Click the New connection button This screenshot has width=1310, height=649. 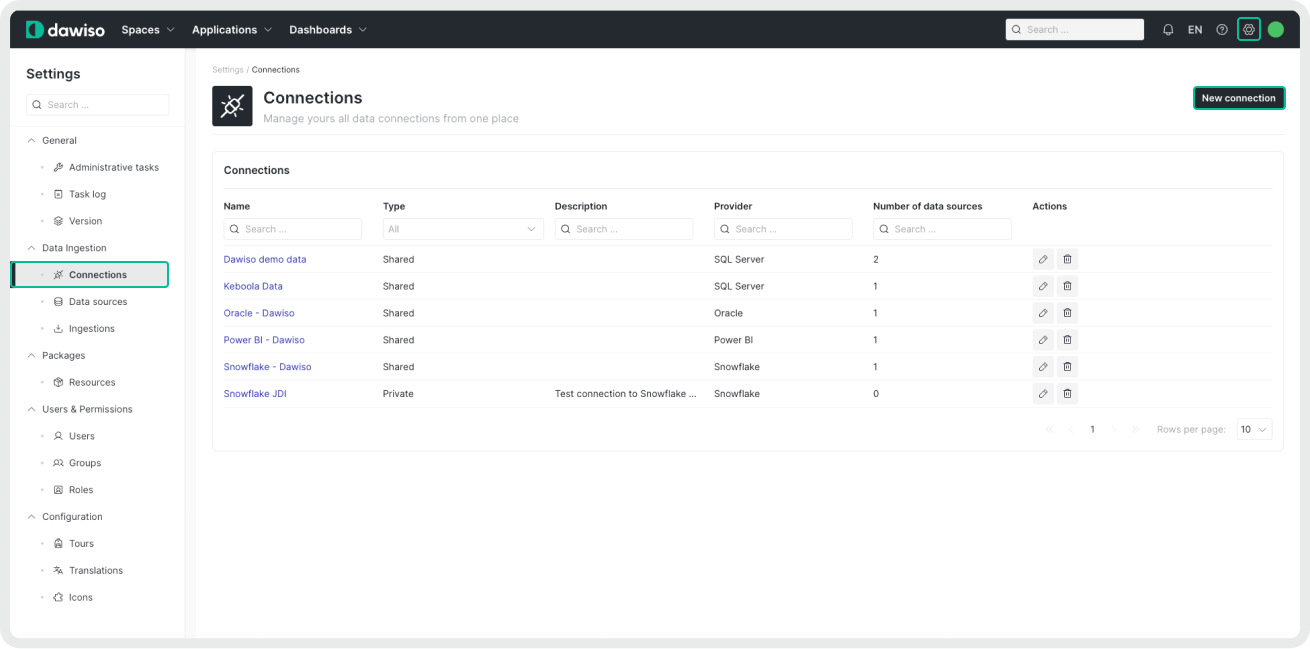point(1238,98)
